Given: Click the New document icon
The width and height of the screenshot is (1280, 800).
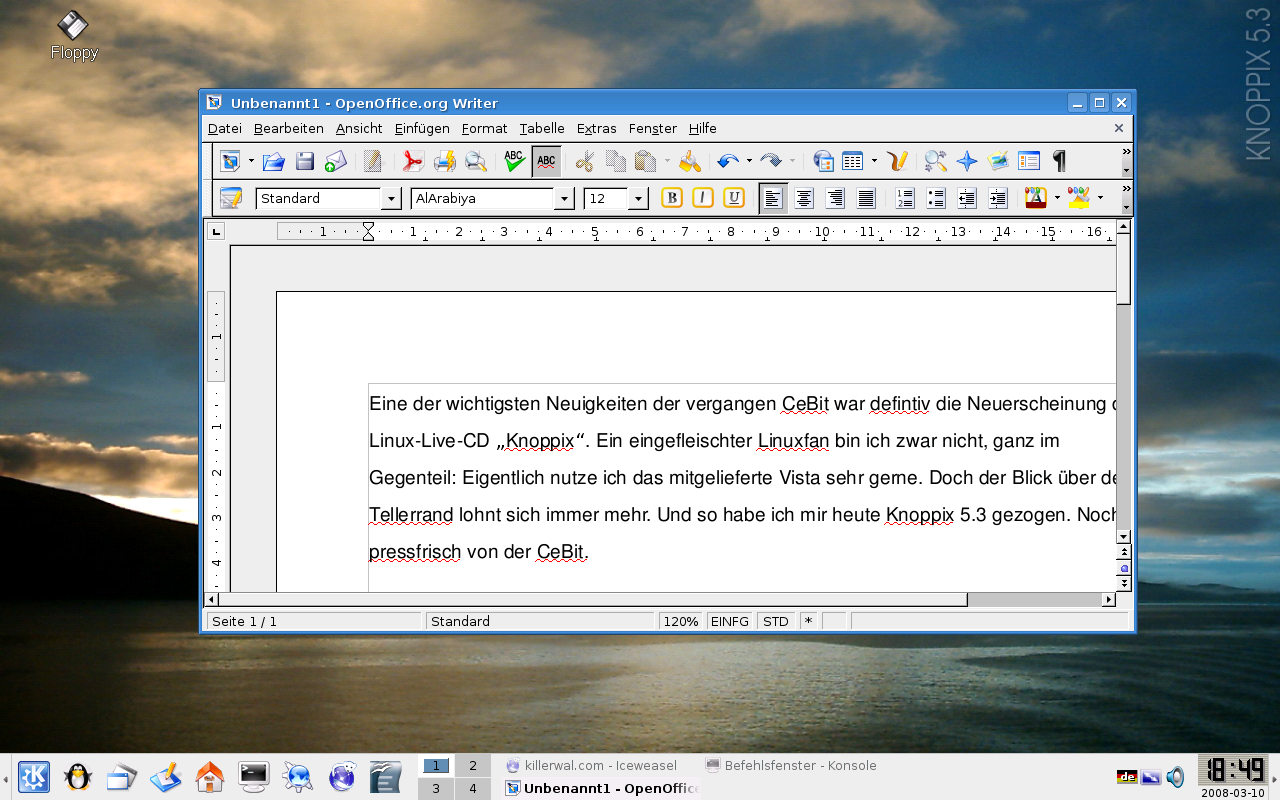Looking at the screenshot, I should (231, 161).
